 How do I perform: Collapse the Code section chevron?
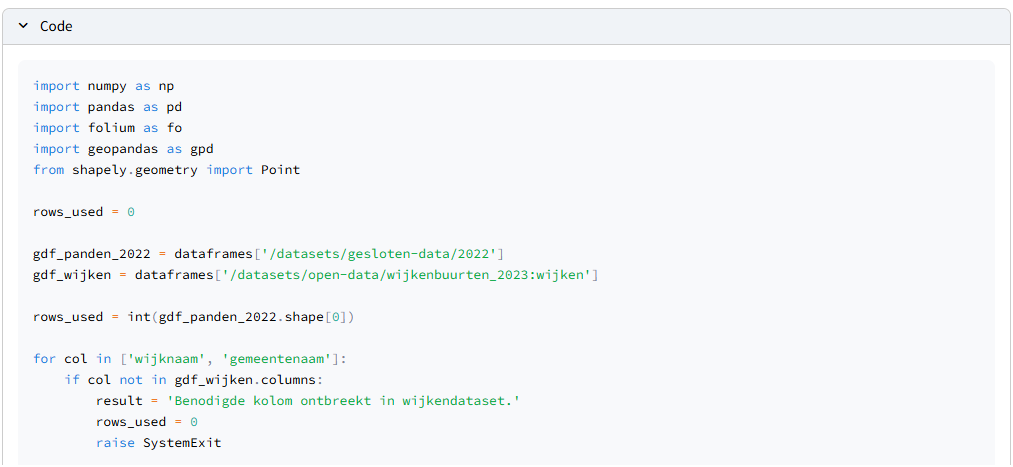pos(23,26)
